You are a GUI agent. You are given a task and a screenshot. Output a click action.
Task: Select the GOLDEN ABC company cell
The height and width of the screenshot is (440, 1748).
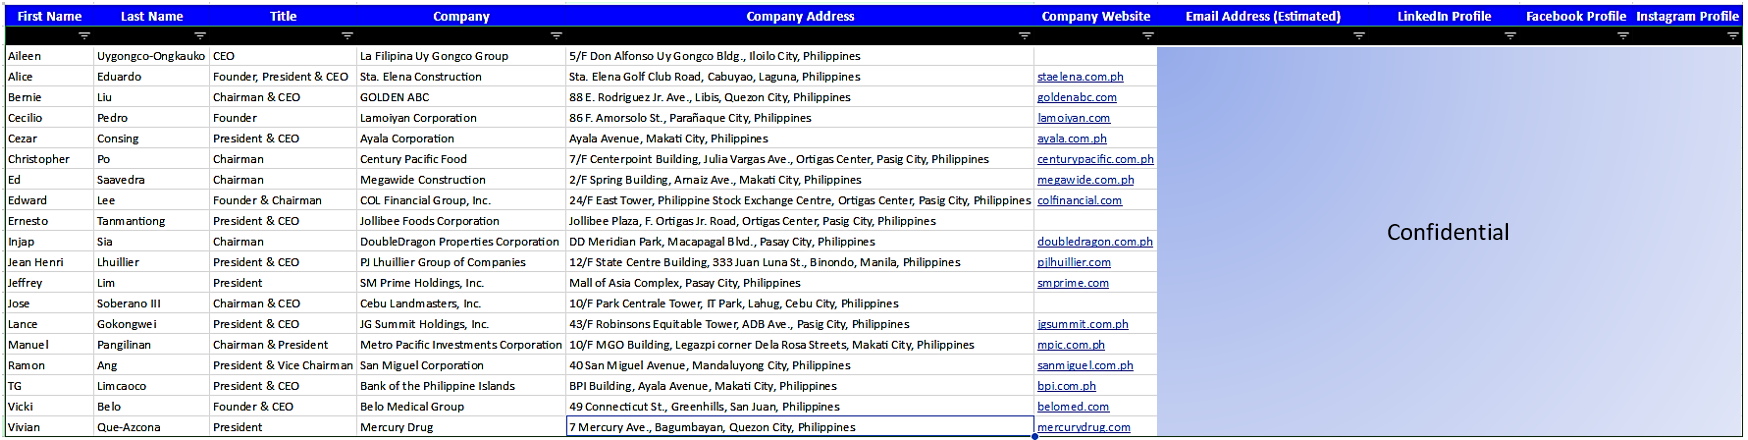(x=462, y=98)
